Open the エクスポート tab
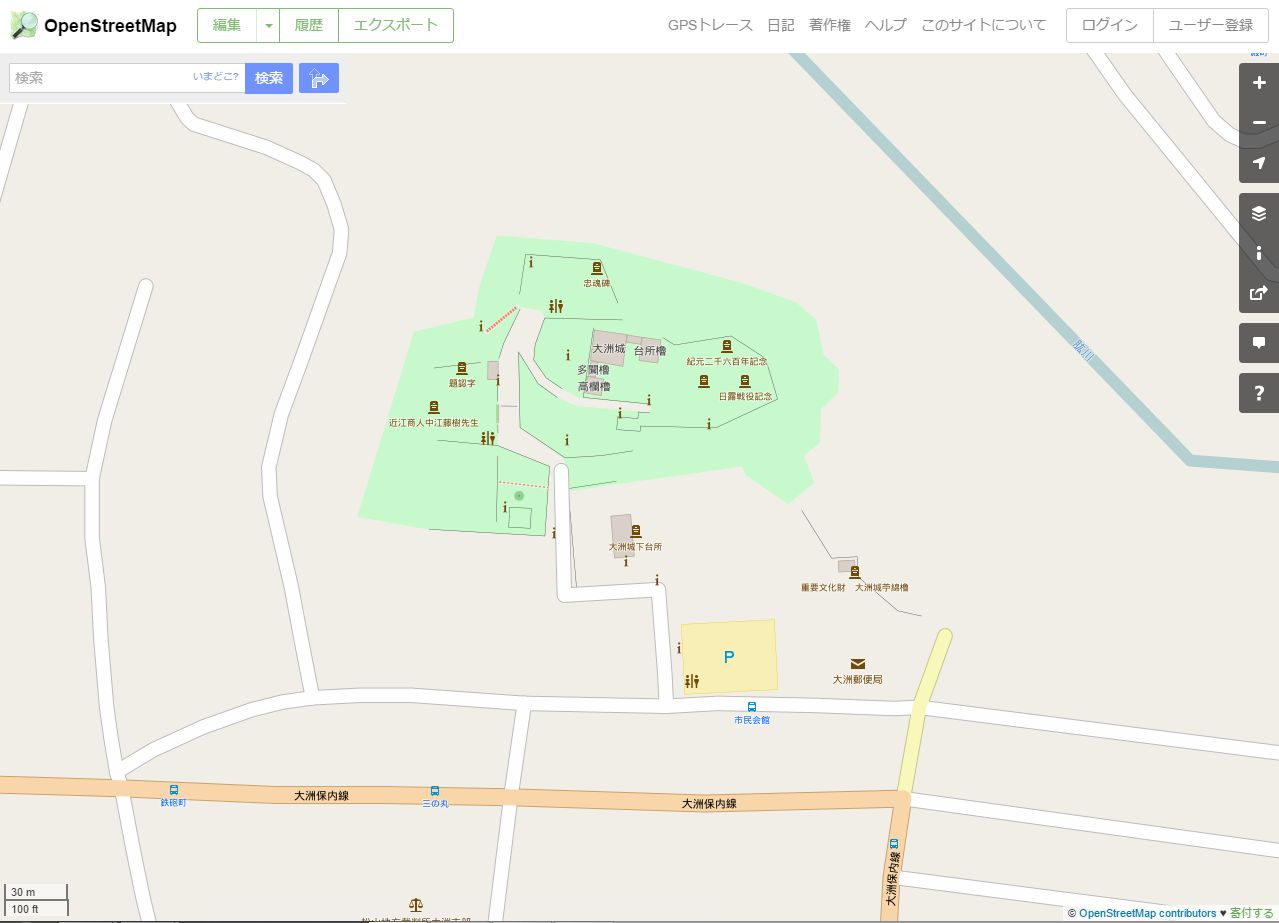Screen dimensions: 1279x923 pos(396,26)
